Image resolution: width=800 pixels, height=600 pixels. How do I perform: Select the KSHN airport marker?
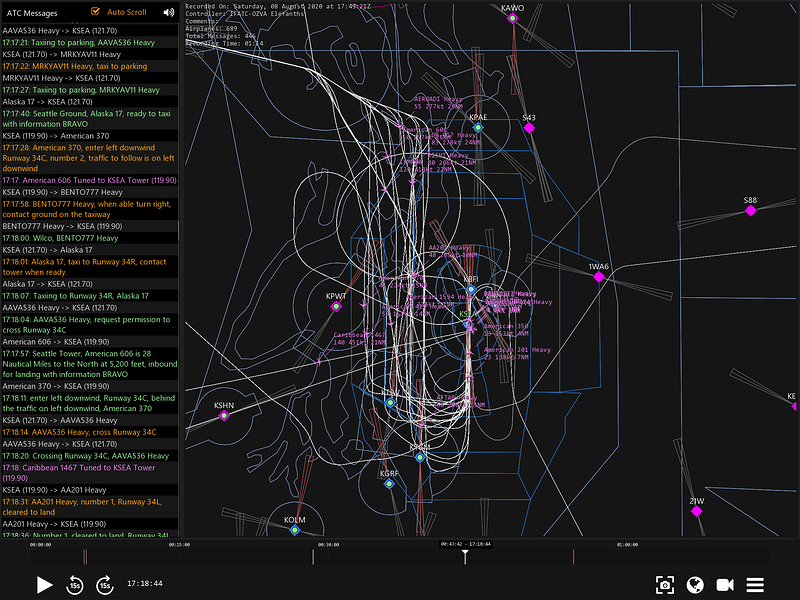point(223,416)
